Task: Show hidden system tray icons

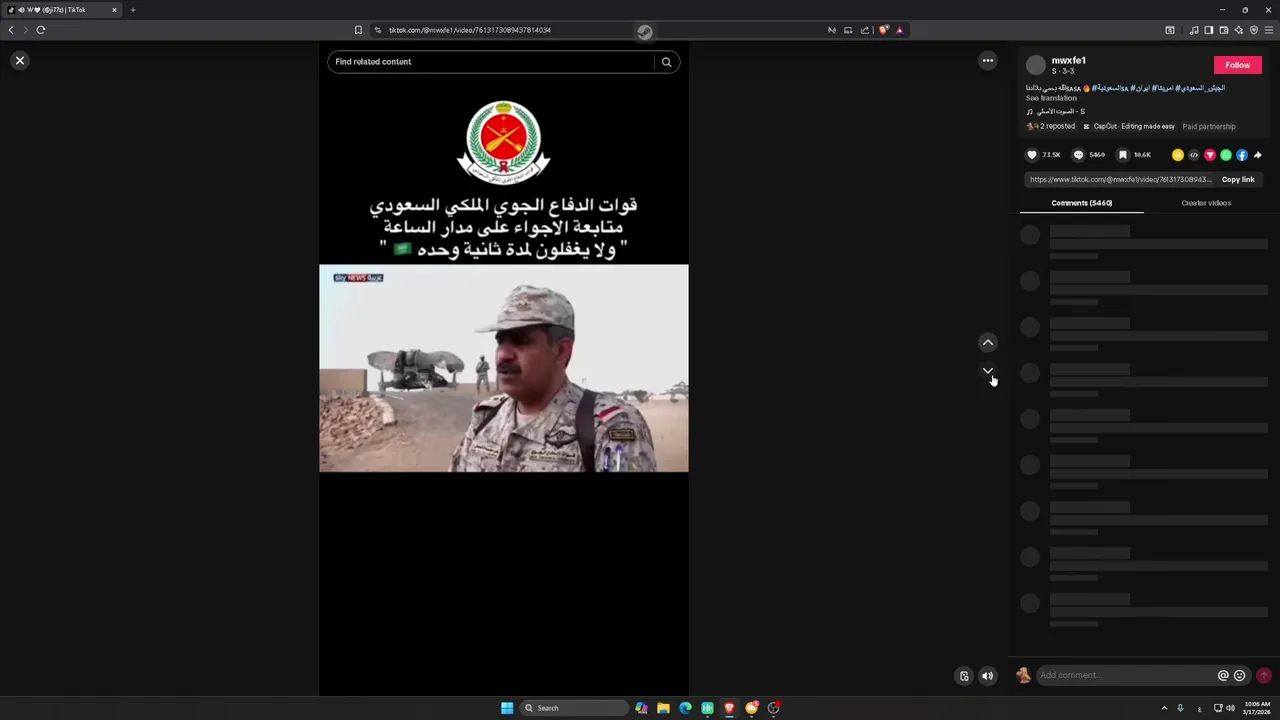Action: pyautogui.click(x=1164, y=708)
